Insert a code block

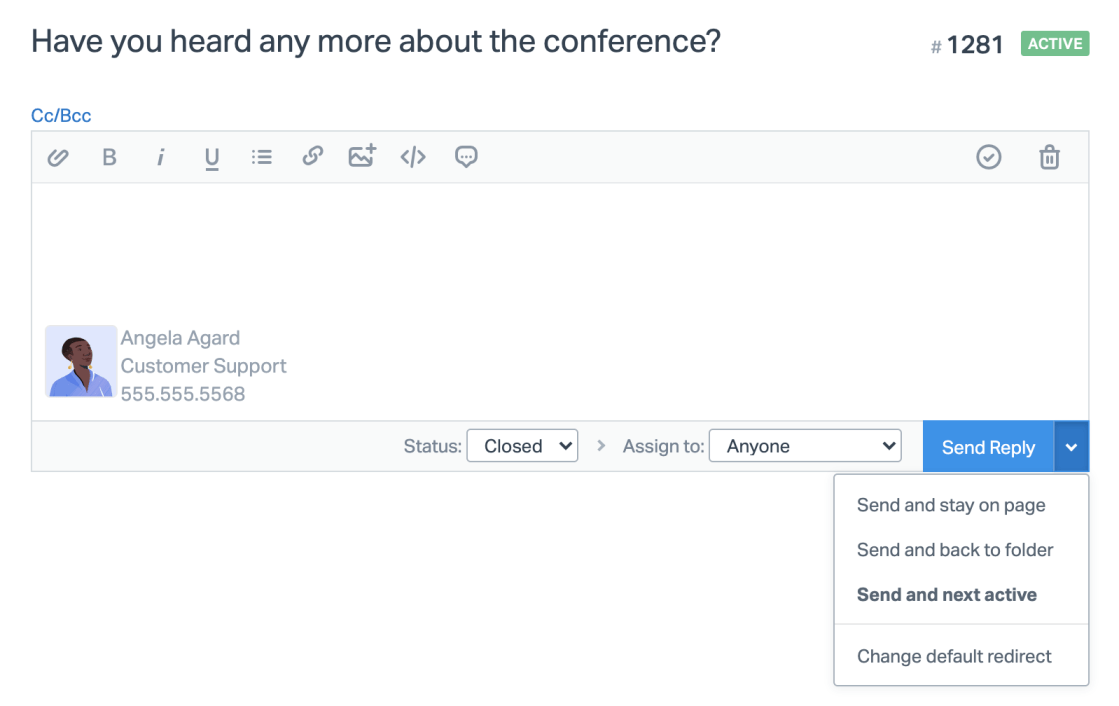click(413, 157)
